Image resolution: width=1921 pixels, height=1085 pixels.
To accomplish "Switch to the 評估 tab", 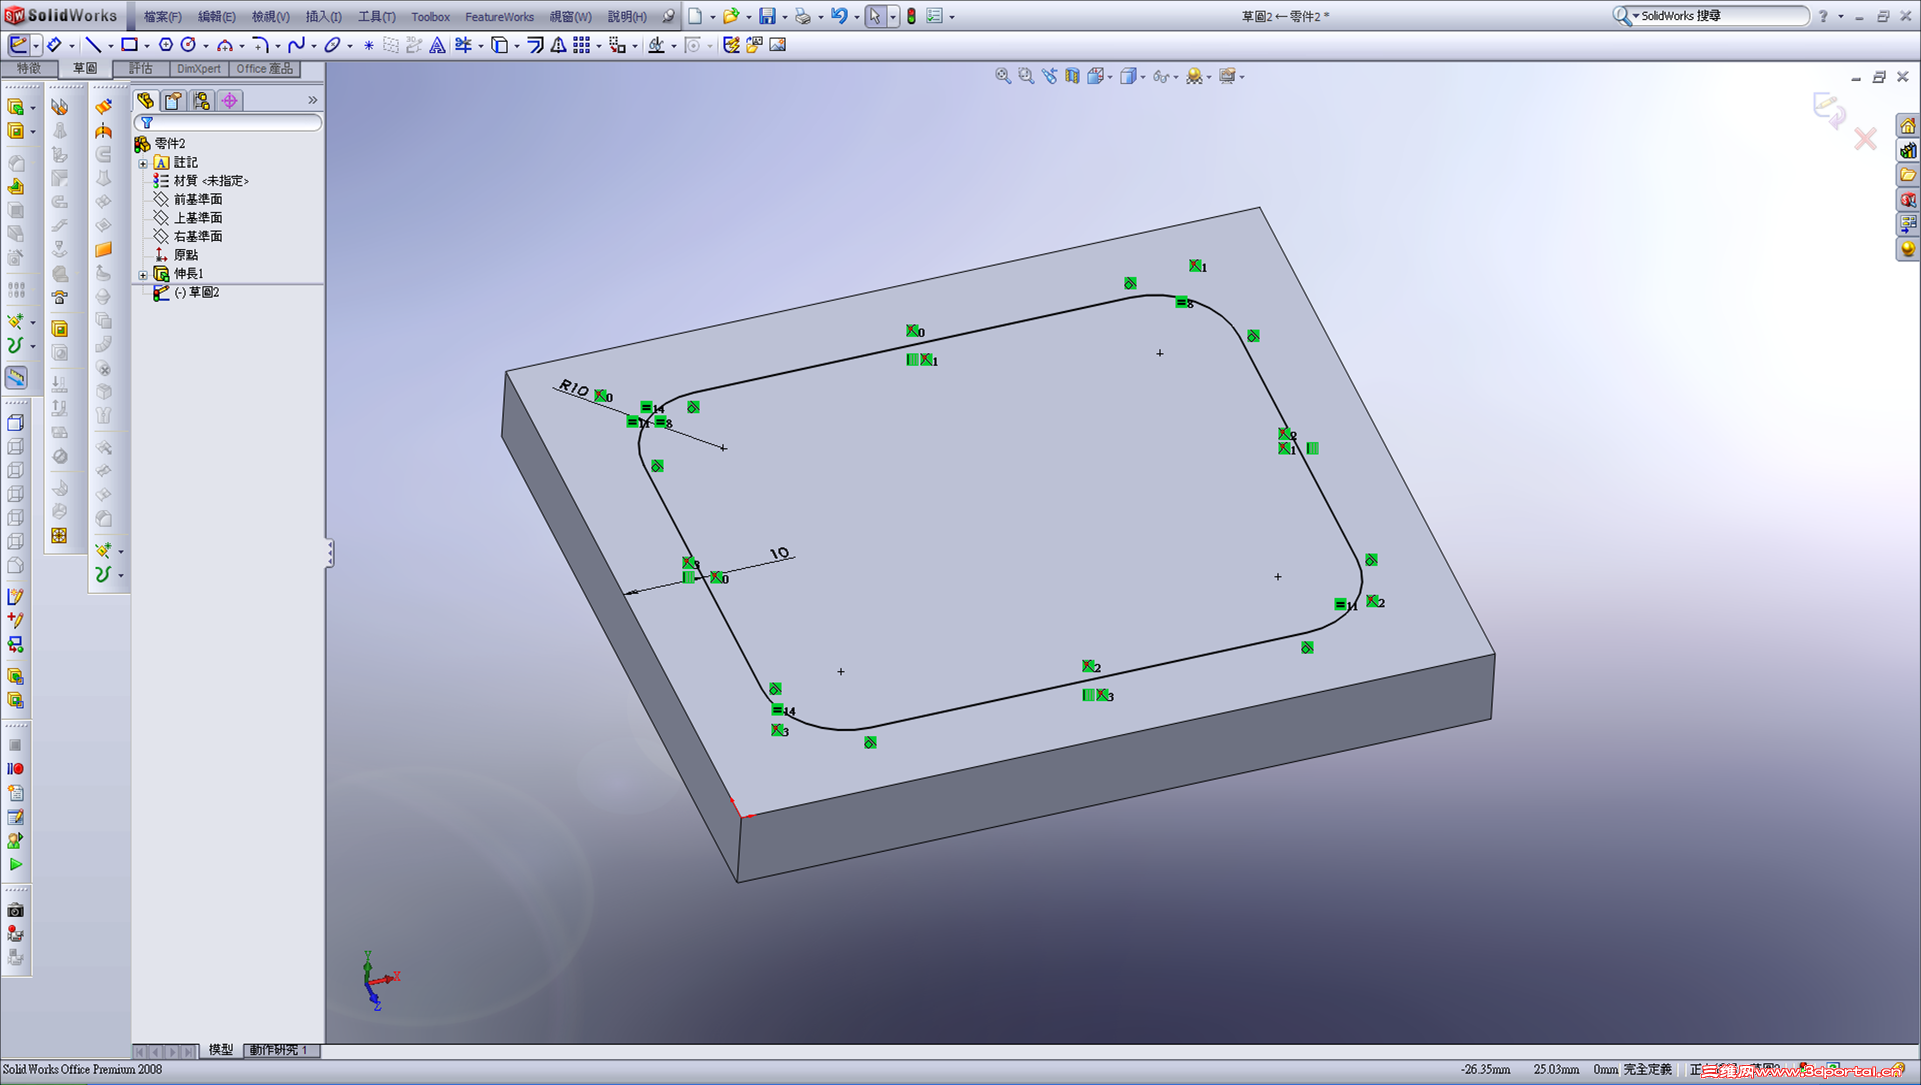I will coord(140,68).
